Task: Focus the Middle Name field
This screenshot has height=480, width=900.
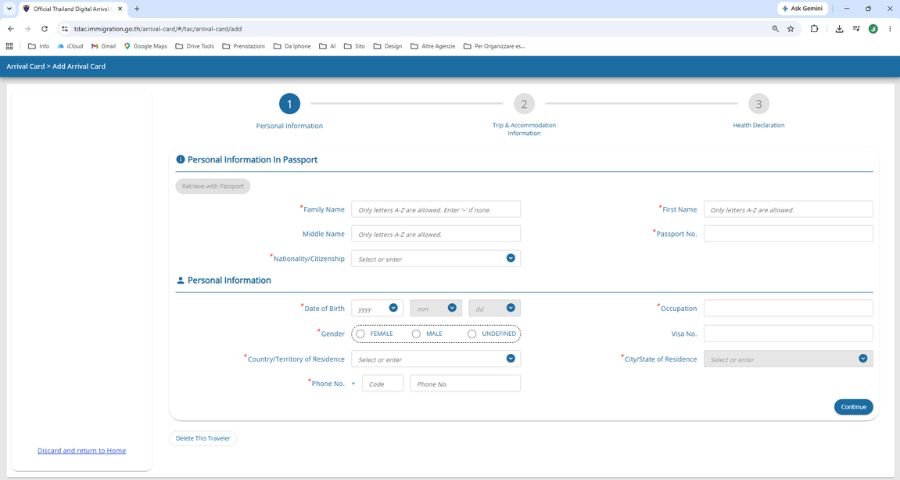Action: pyautogui.click(x=436, y=234)
